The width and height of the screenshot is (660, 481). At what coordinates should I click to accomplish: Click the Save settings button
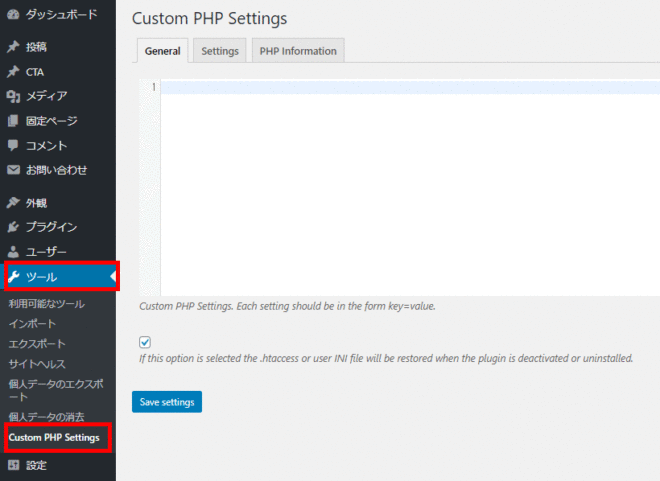tap(167, 402)
